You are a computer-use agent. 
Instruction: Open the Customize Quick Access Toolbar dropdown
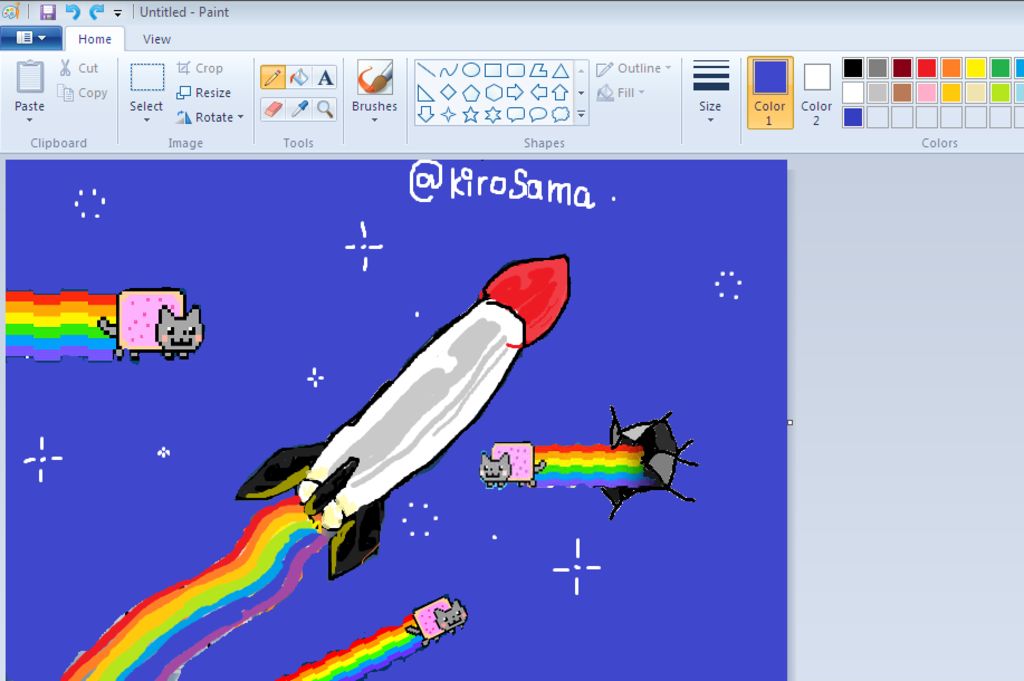point(118,12)
